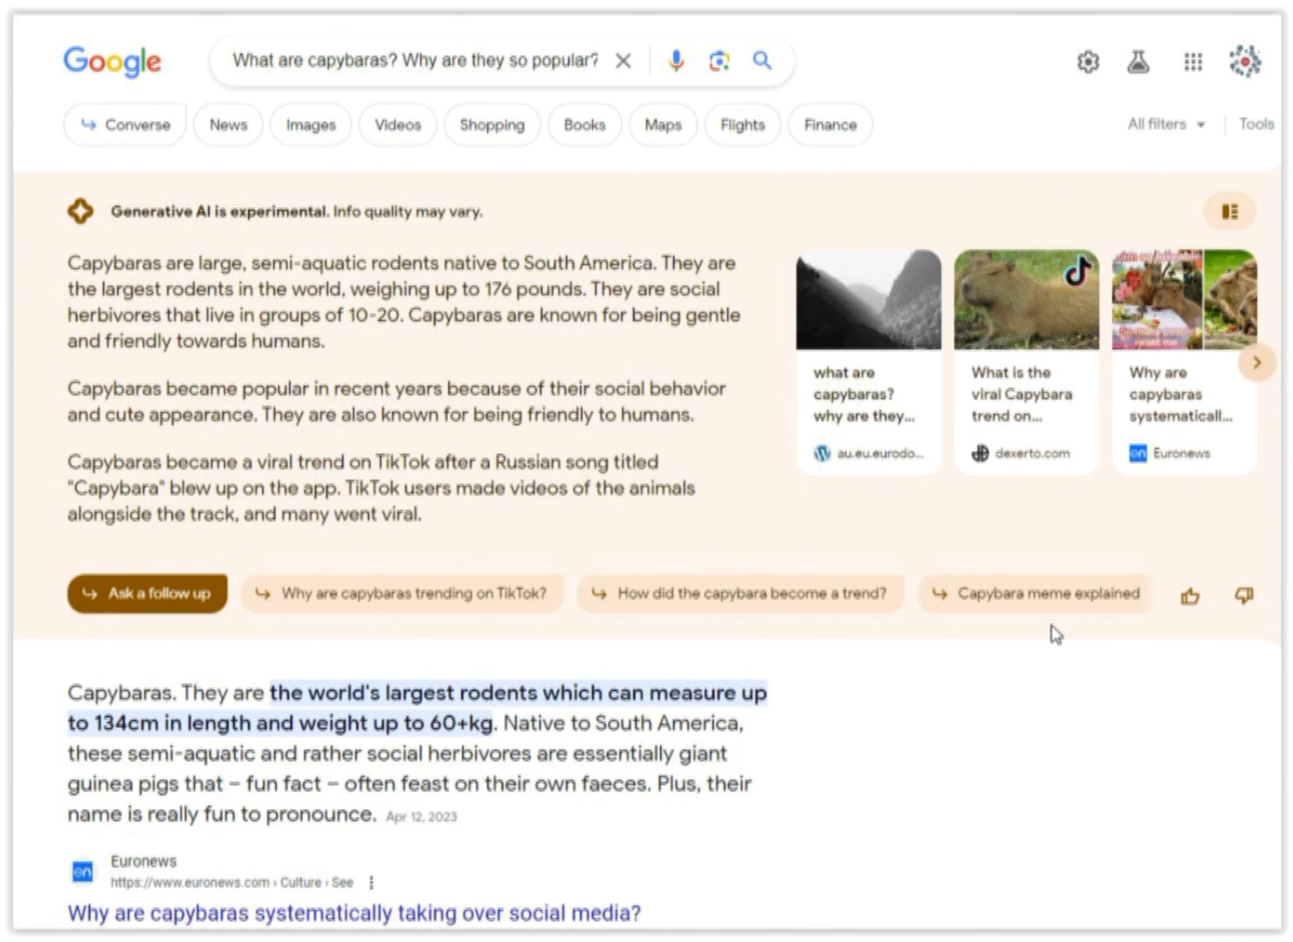This screenshot has width=1293, height=942.
Task: Submit search with magnifying glass icon
Action: (762, 61)
